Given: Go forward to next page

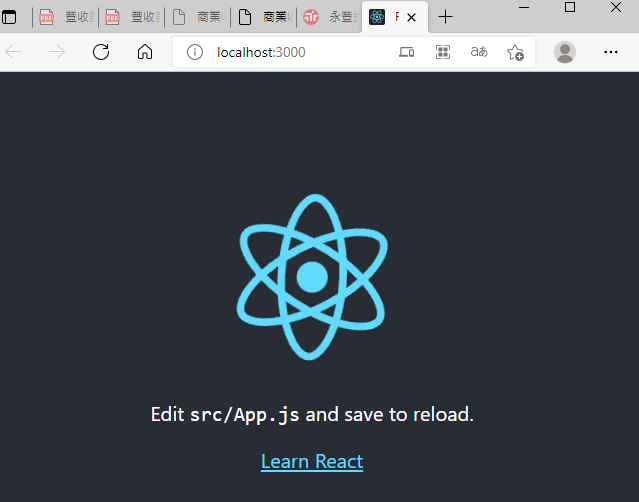Looking at the screenshot, I should pos(57,52).
